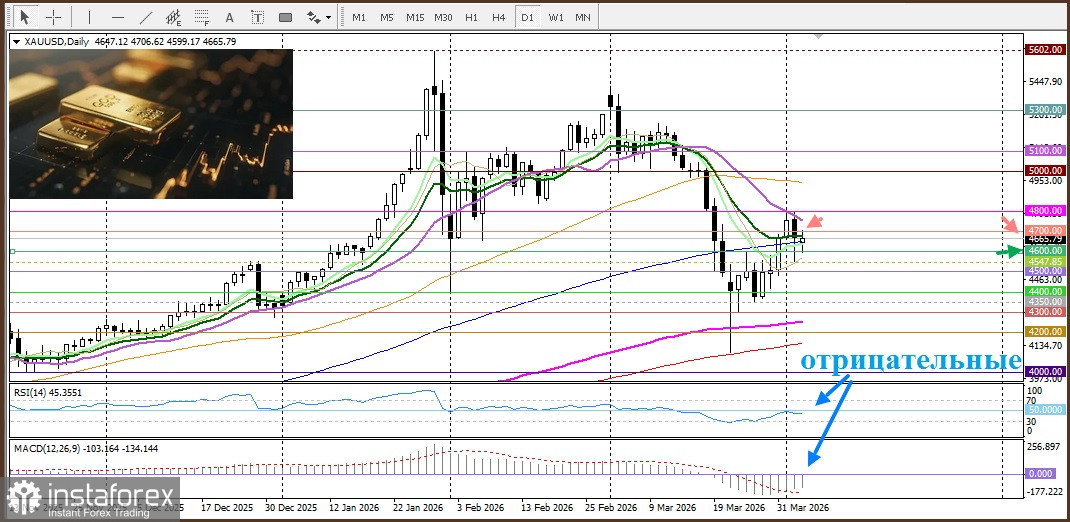This screenshot has width=1070, height=522.
Task: Click the H1 timeframe button
Action: 471,17
